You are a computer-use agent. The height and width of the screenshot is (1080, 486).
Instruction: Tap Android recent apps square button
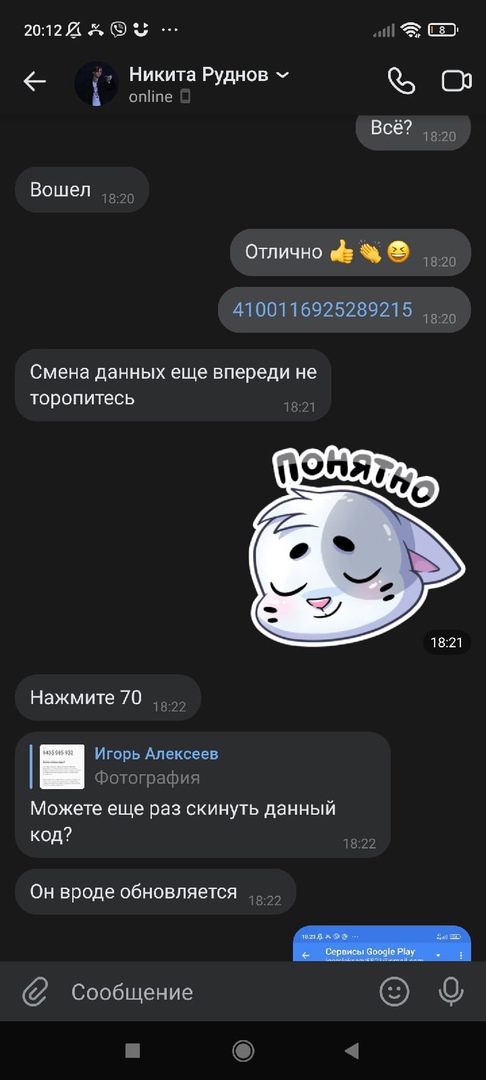click(133, 1050)
